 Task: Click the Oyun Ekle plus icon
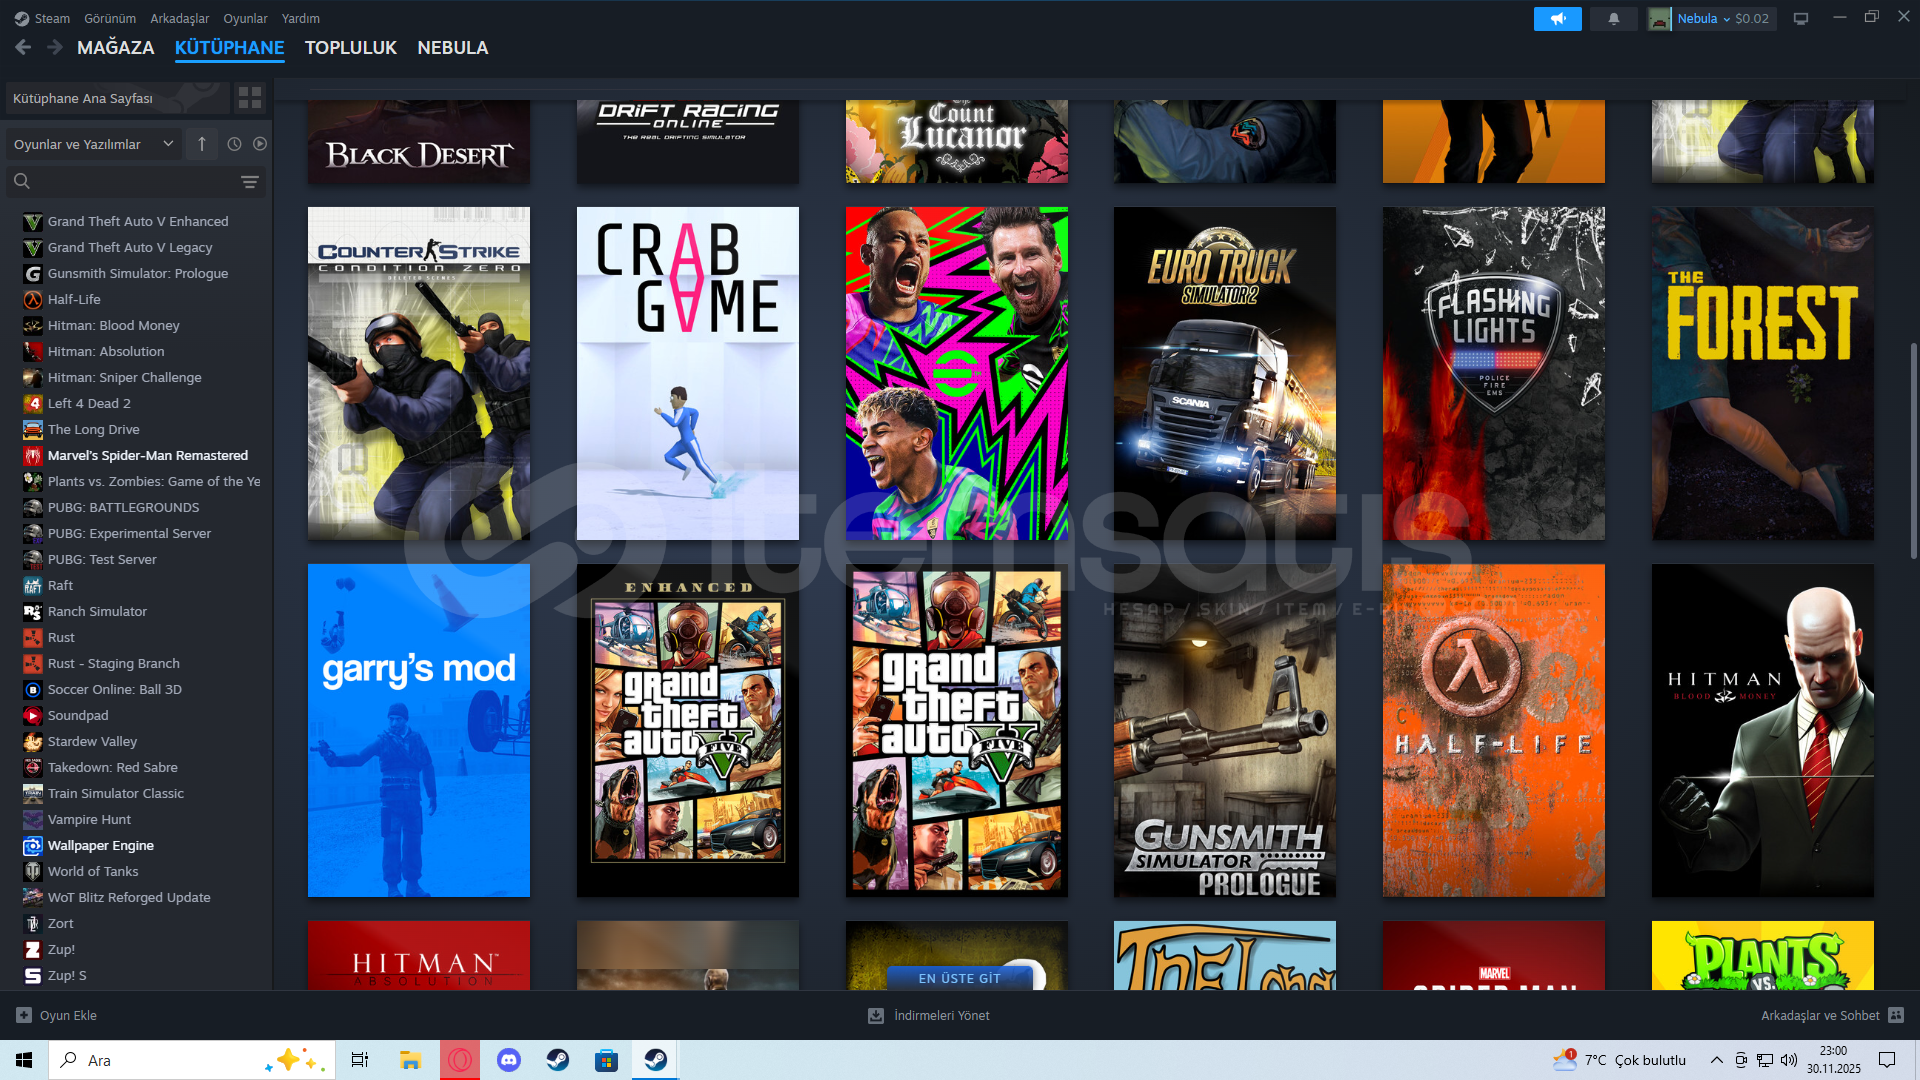24,1015
